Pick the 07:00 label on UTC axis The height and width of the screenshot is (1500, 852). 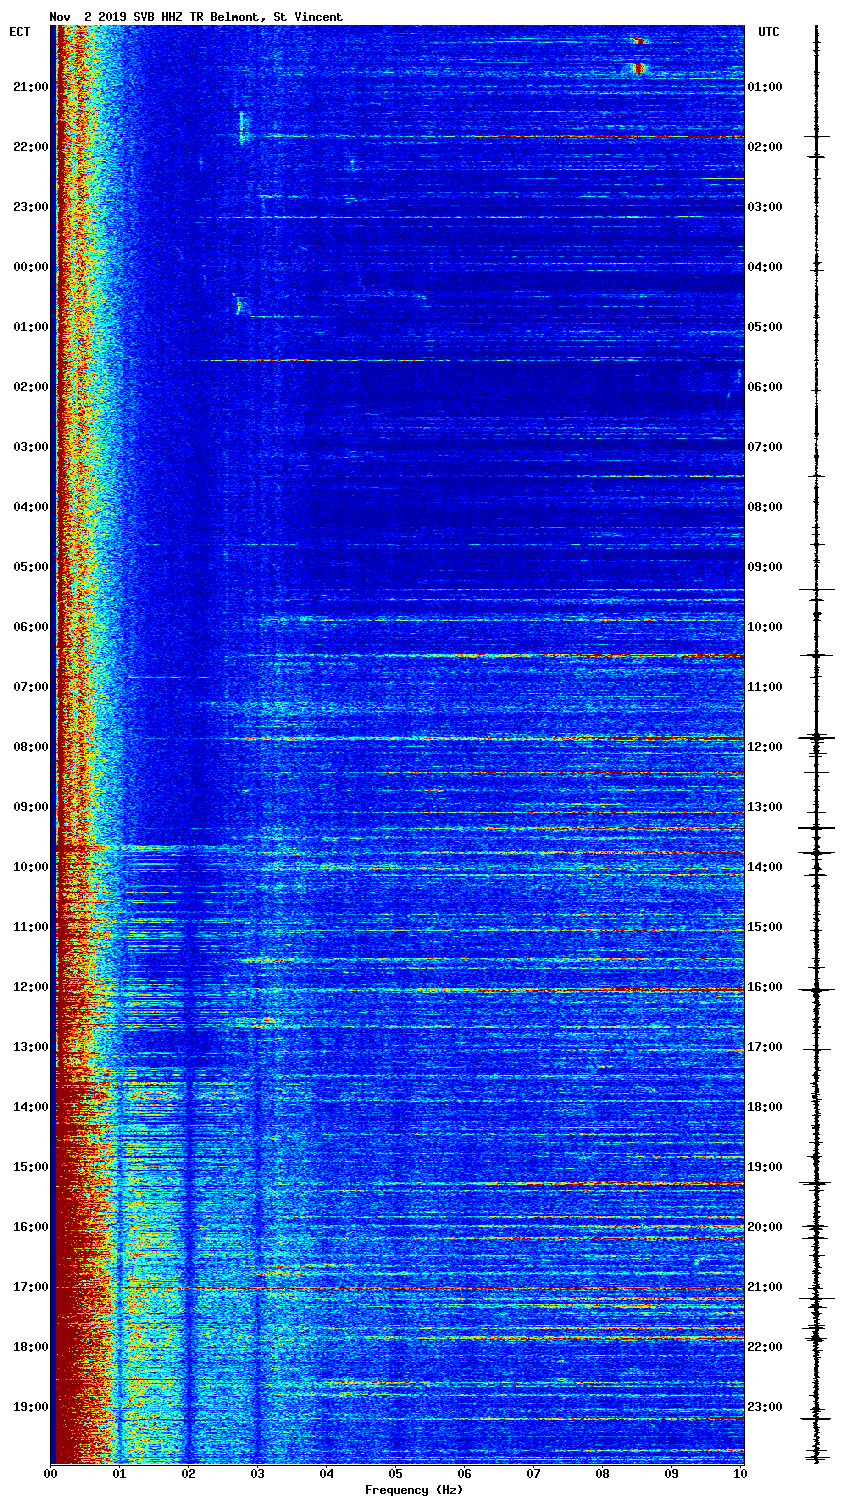(x=765, y=447)
